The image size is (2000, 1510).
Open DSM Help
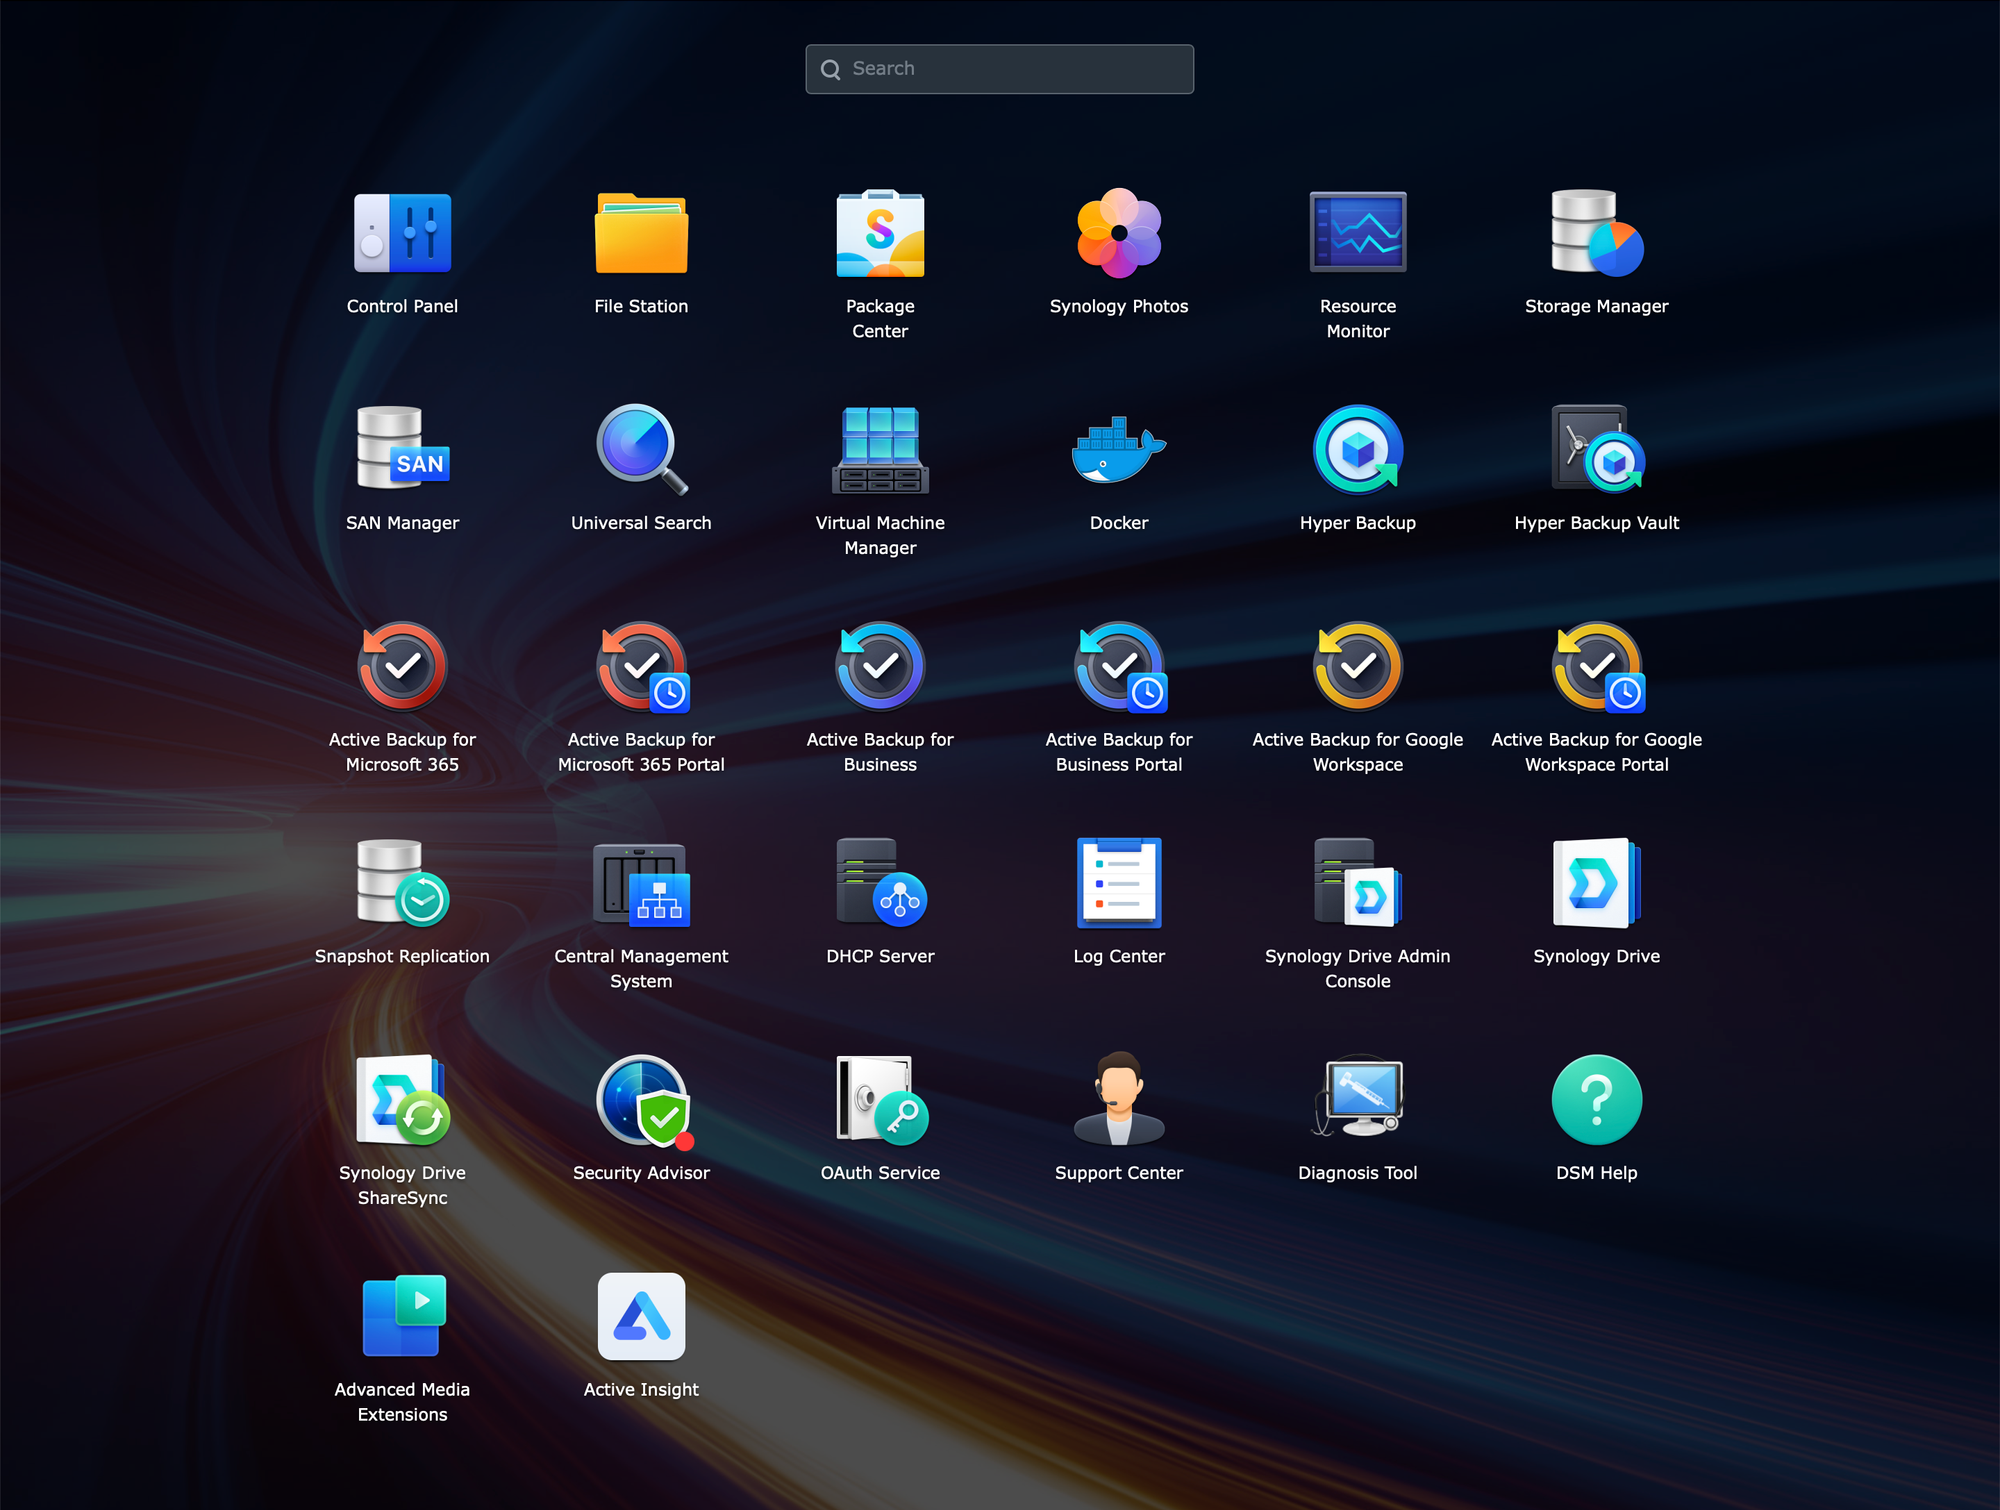pyautogui.click(x=1597, y=1100)
